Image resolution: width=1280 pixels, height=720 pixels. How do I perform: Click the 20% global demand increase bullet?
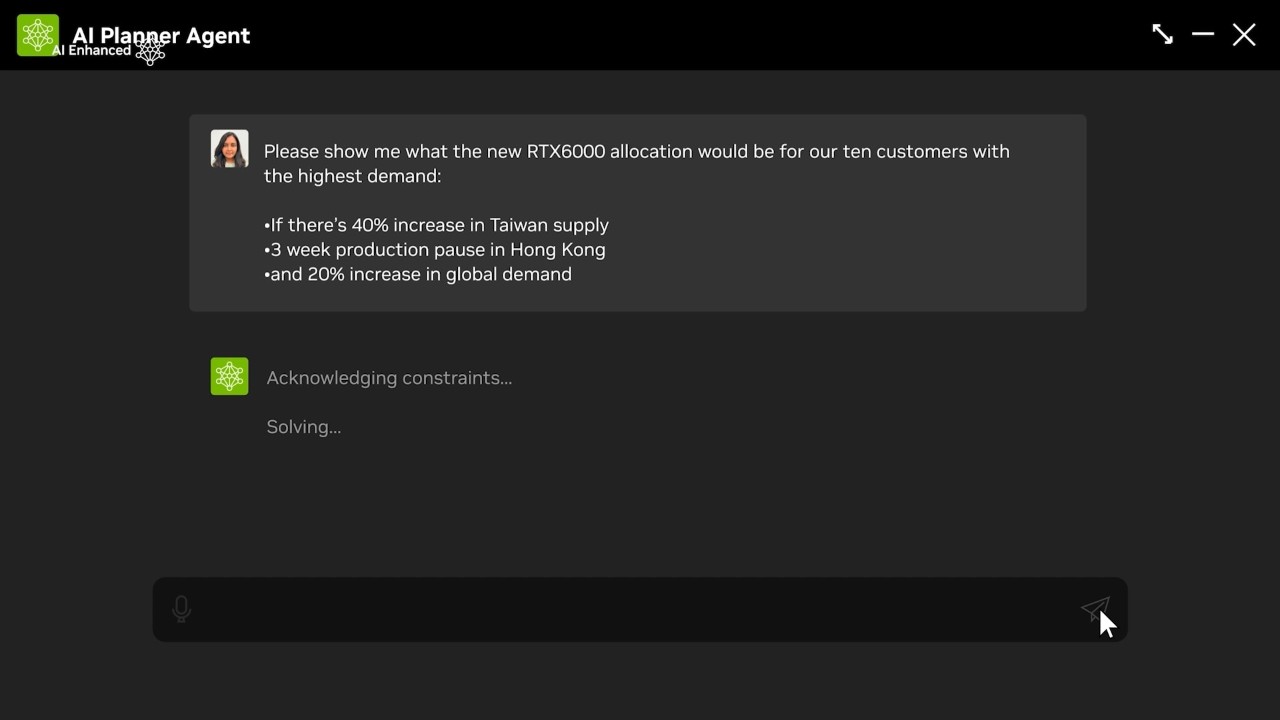click(418, 274)
